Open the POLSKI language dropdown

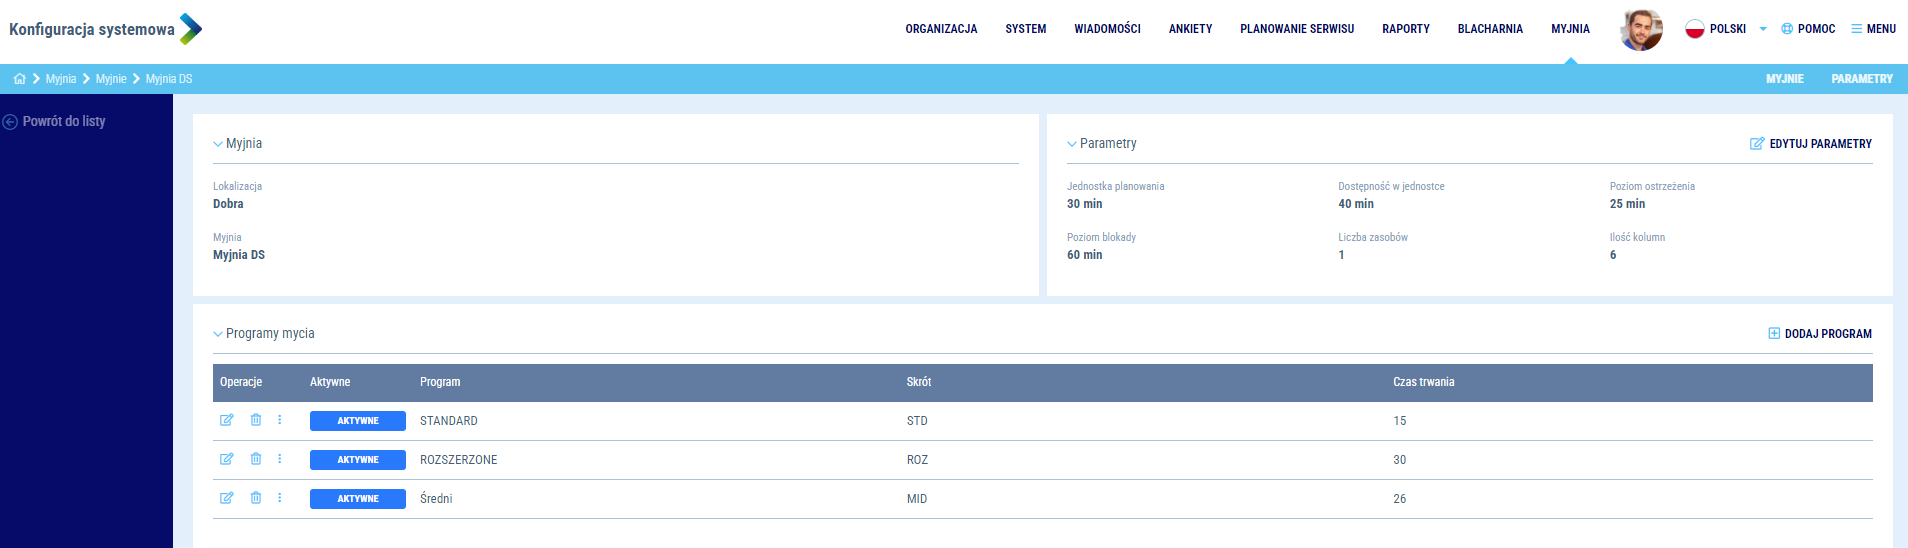[1726, 29]
